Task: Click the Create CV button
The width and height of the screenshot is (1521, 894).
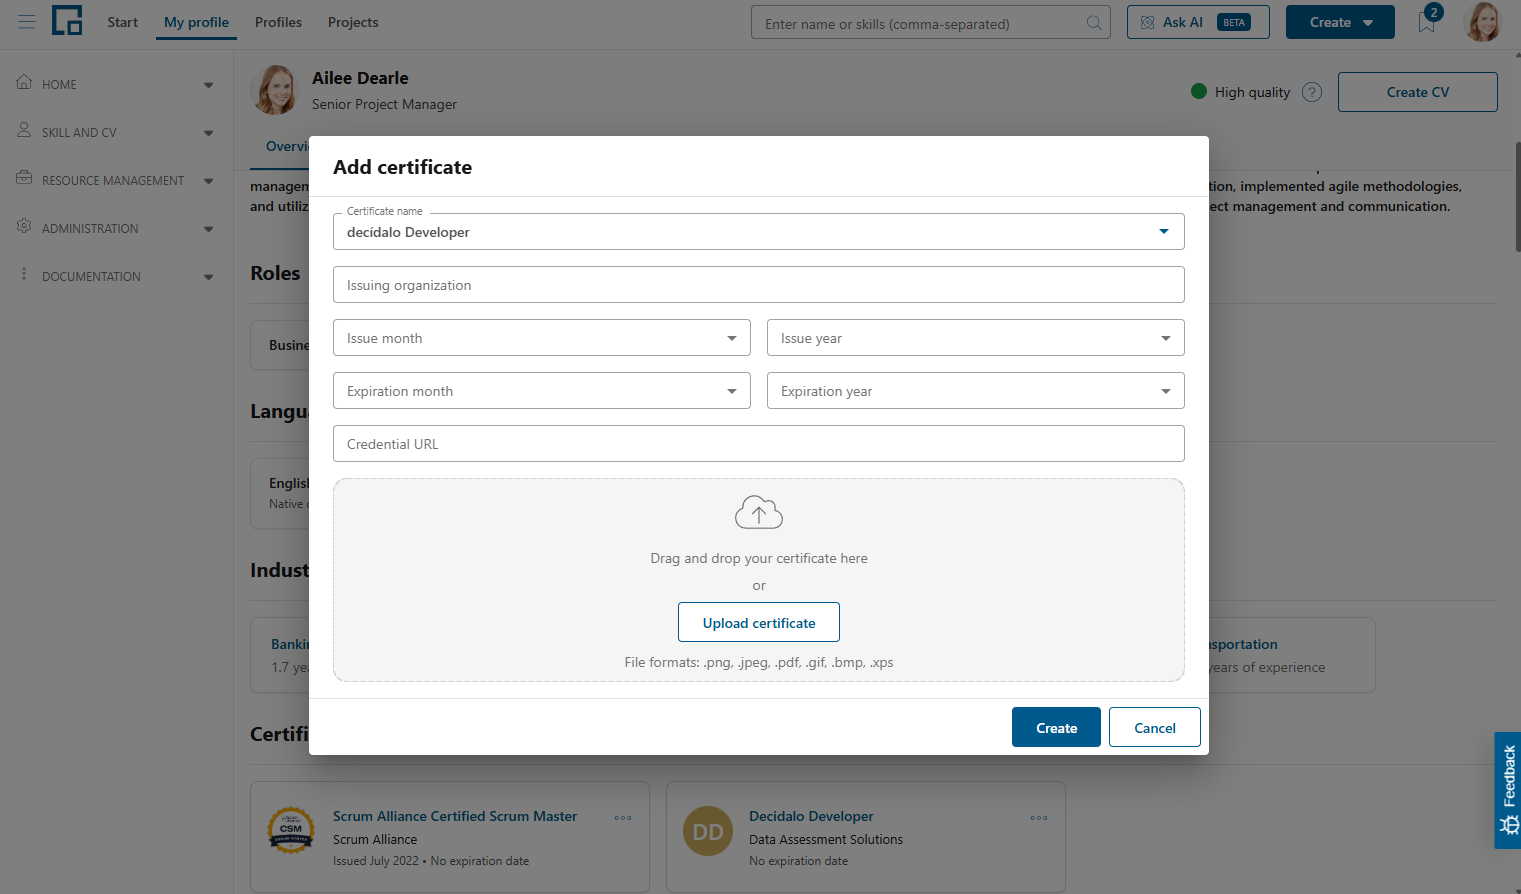Action: pyautogui.click(x=1417, y=92)
